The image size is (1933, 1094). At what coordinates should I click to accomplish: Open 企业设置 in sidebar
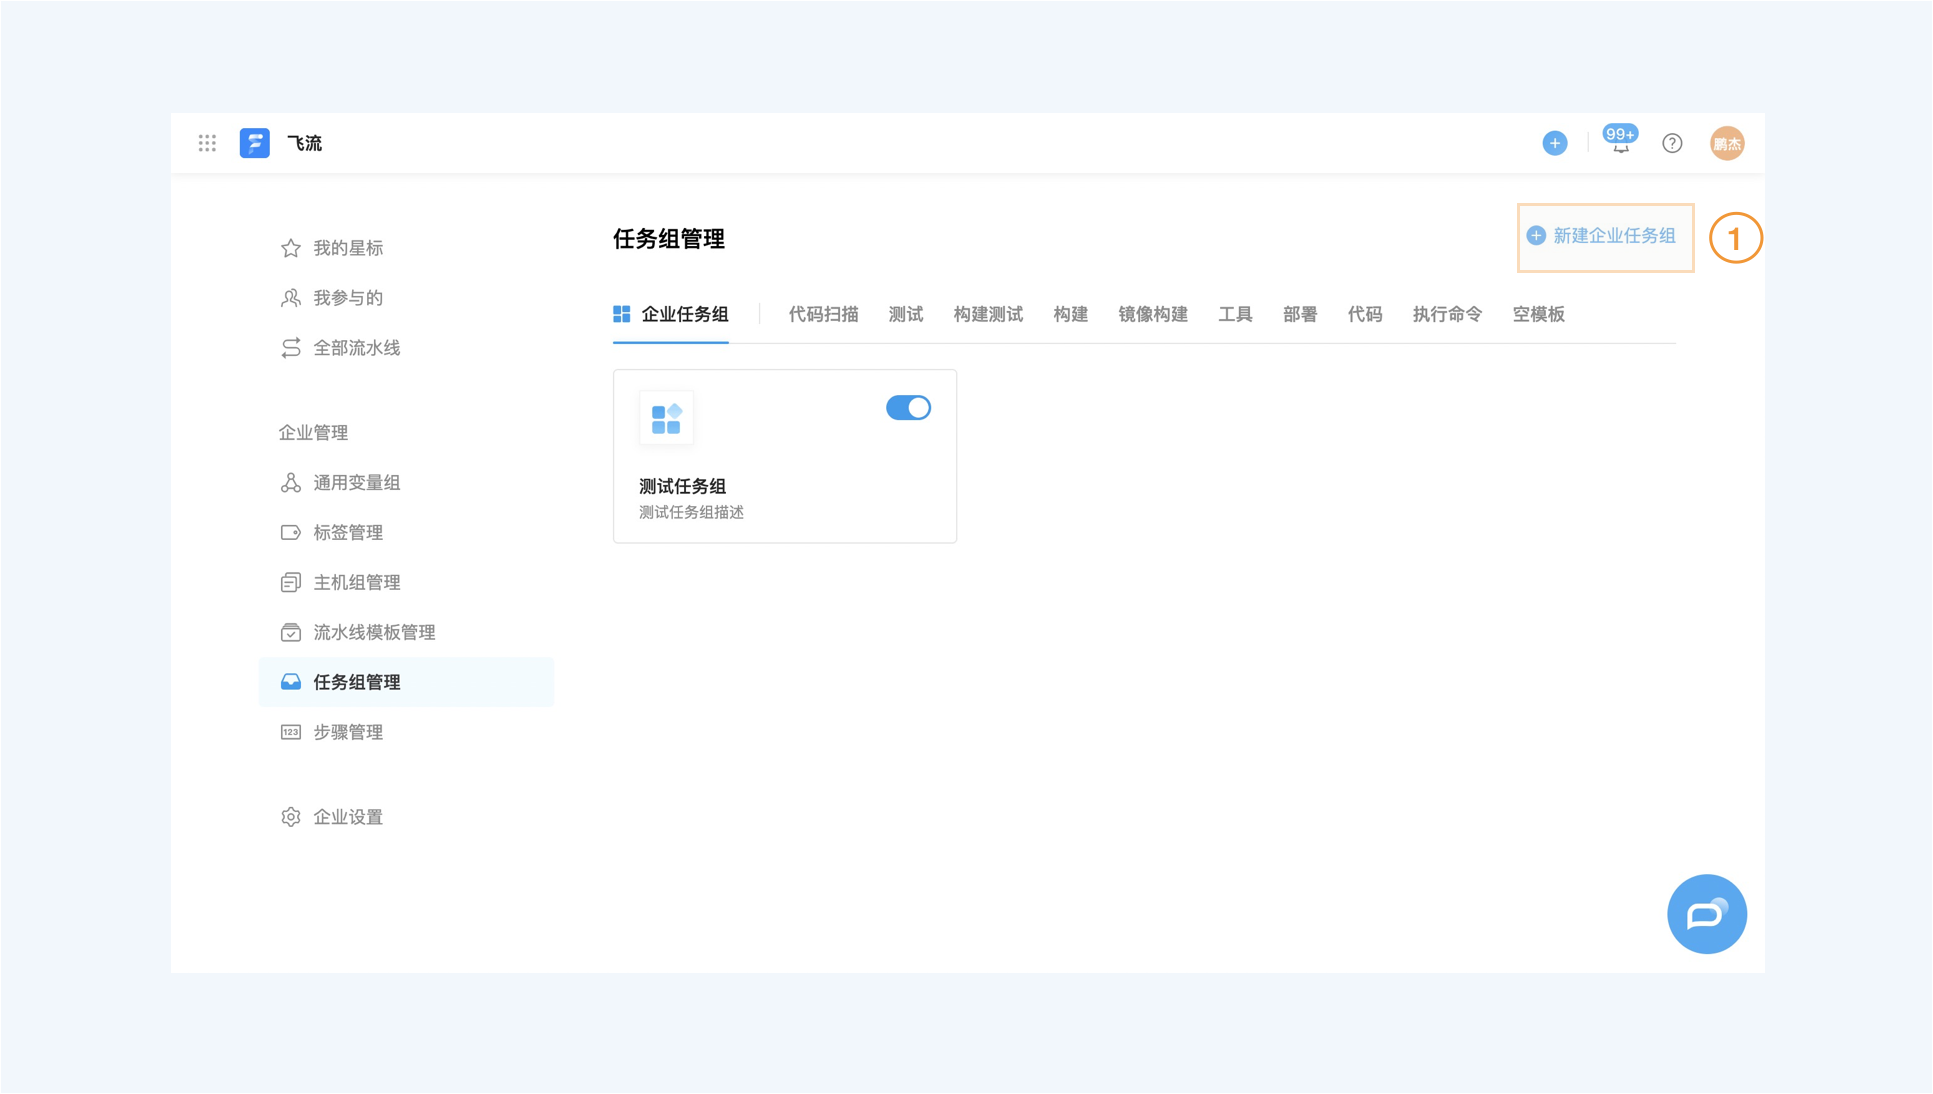click(x=348, y=817)
